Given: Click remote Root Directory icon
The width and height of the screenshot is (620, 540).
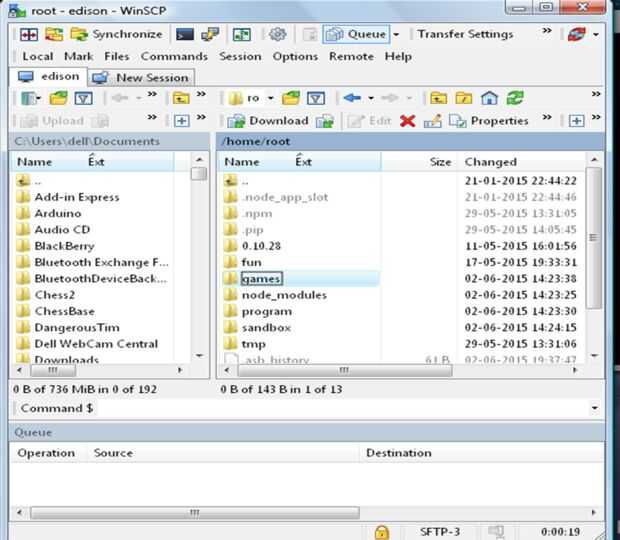Looking at the screenshot, I should (x=464, y=98).
